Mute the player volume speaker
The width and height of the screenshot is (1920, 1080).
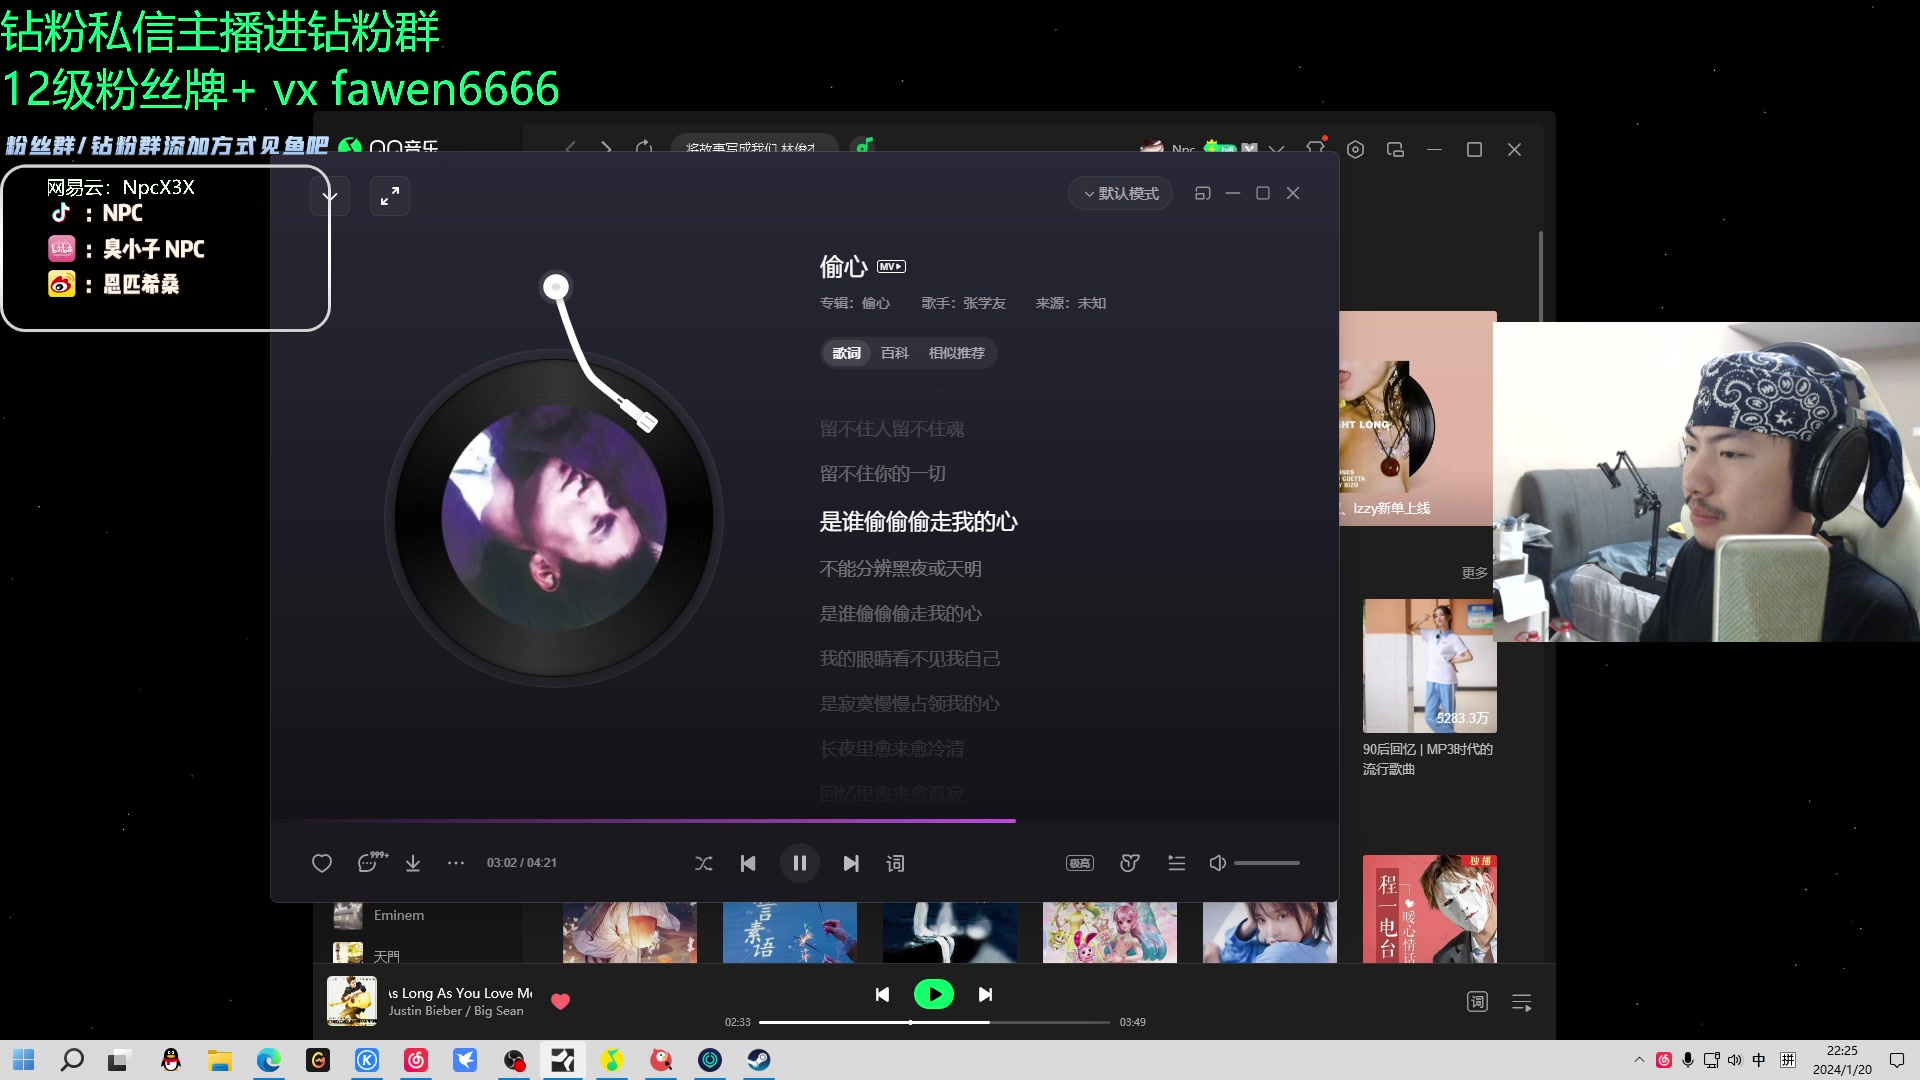point(1217,863)
